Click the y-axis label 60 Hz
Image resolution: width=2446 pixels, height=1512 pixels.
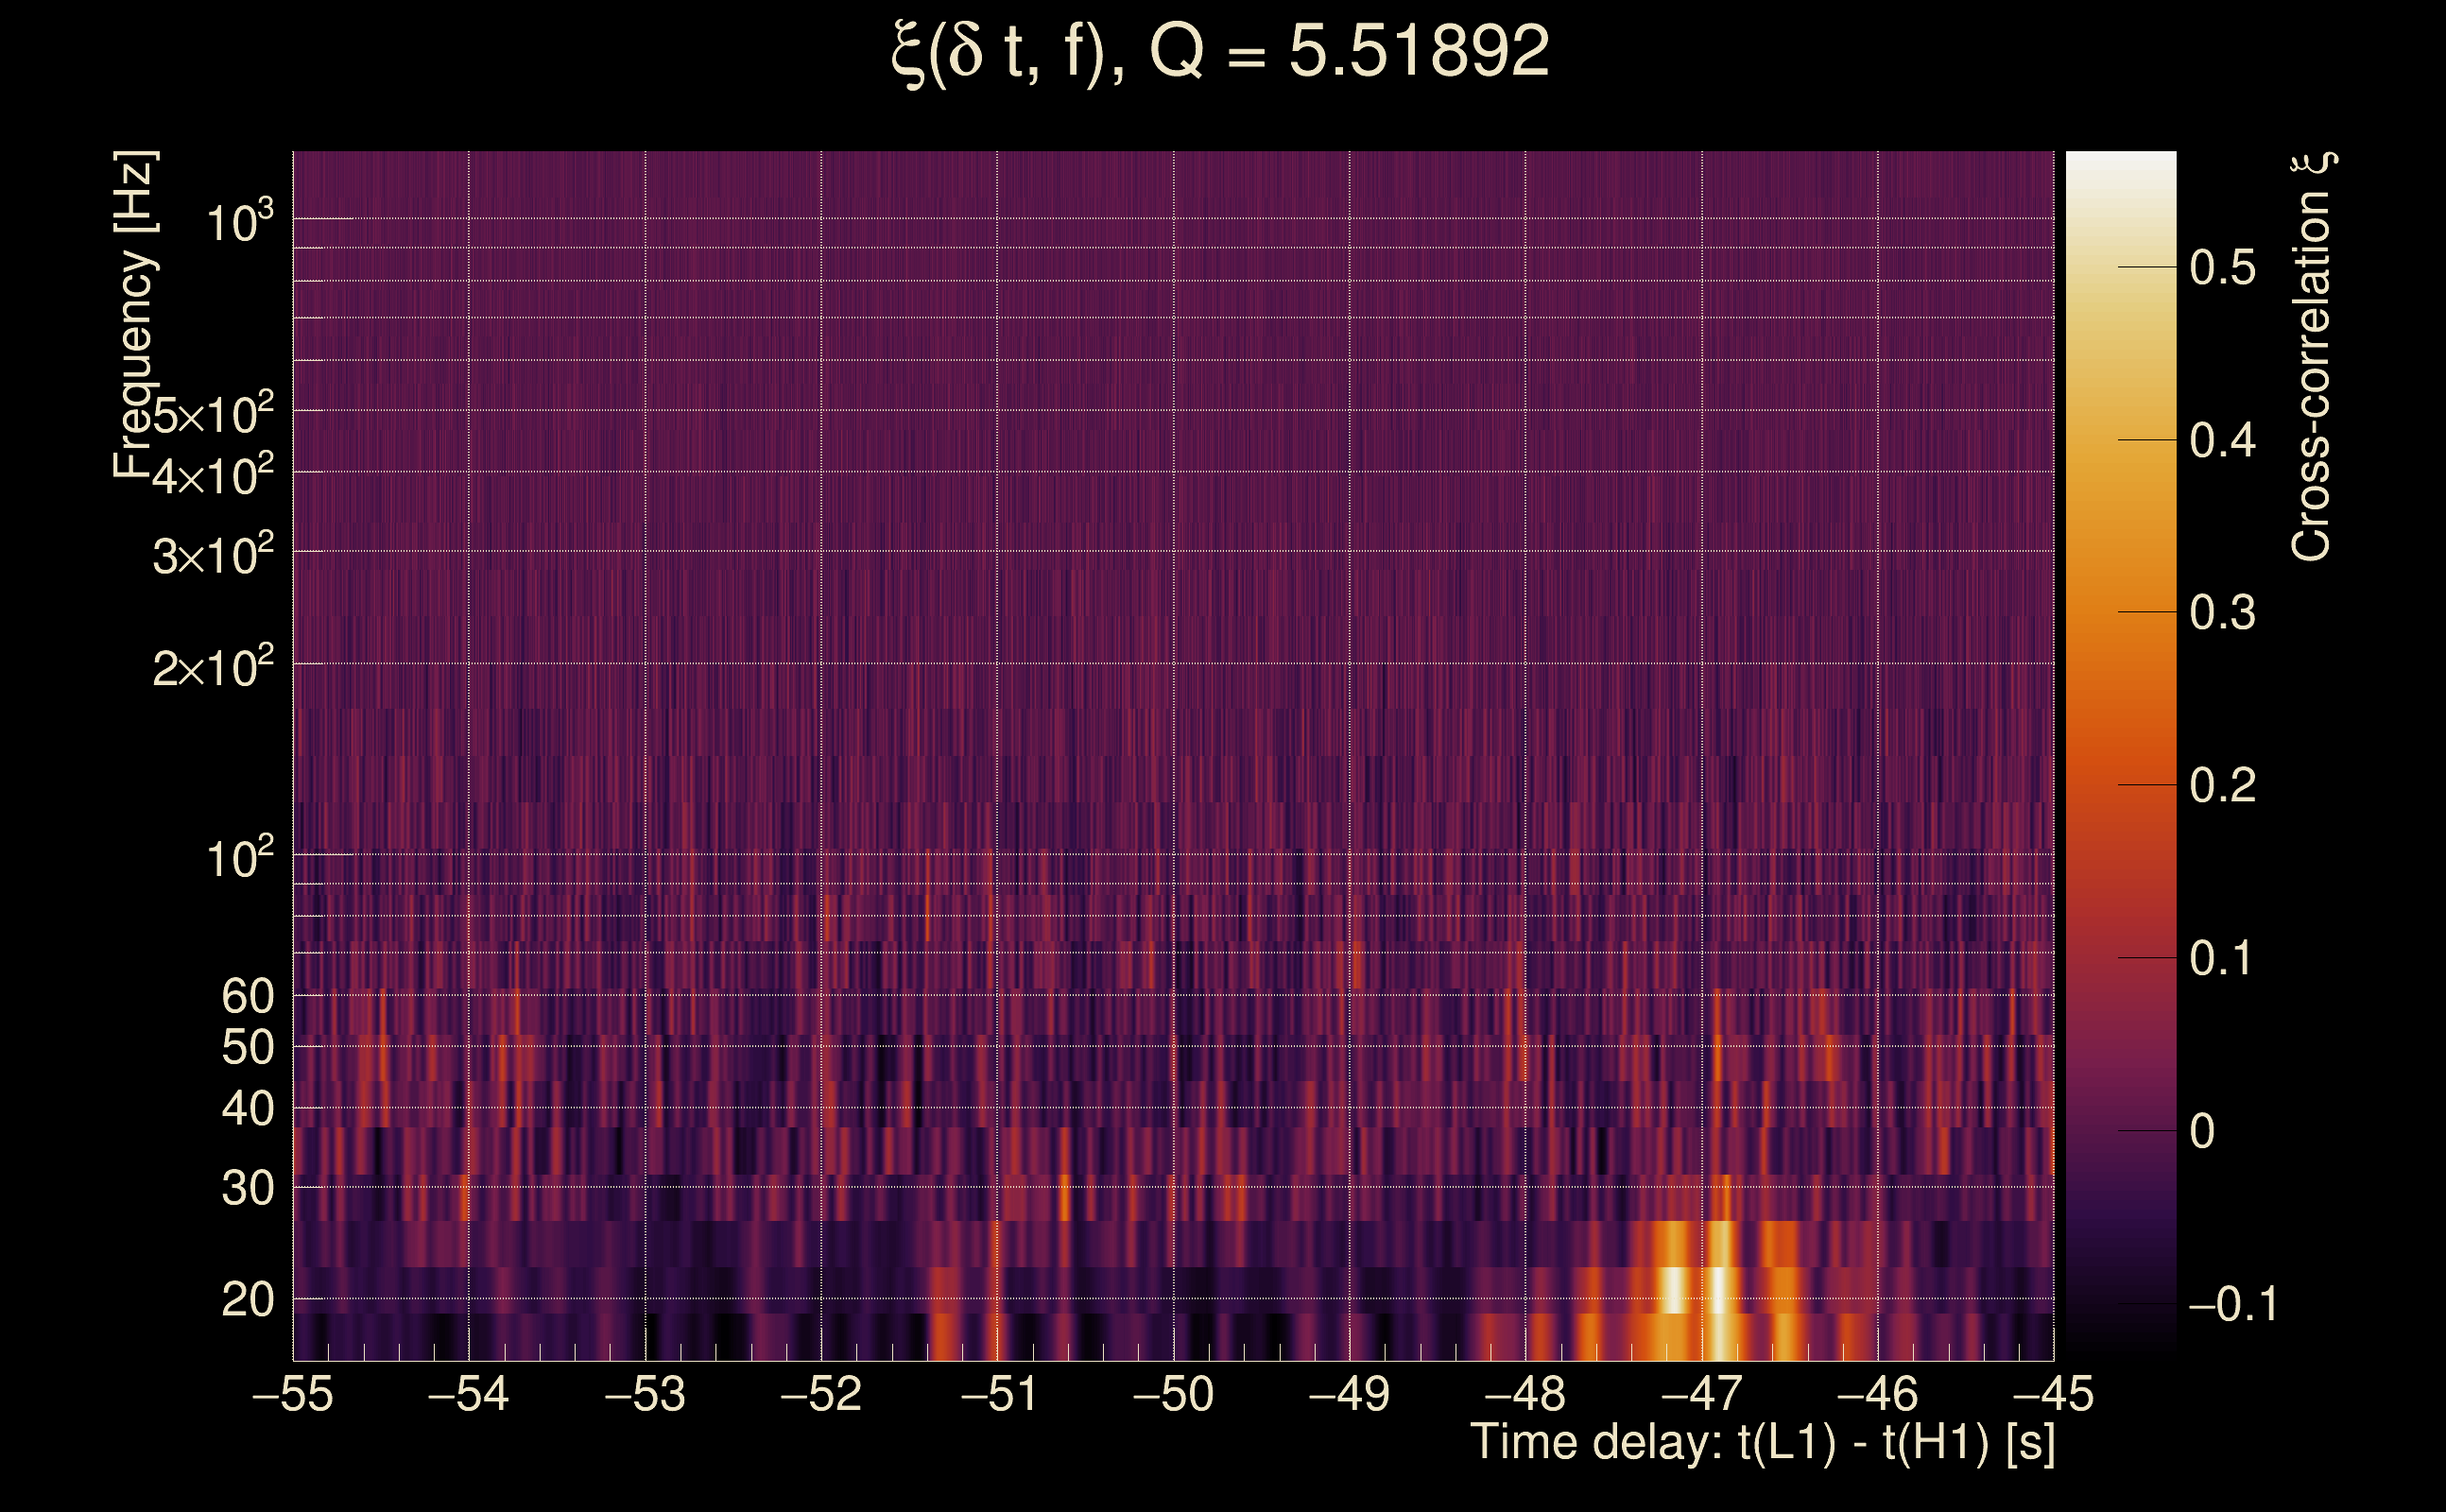pos(247,996)
